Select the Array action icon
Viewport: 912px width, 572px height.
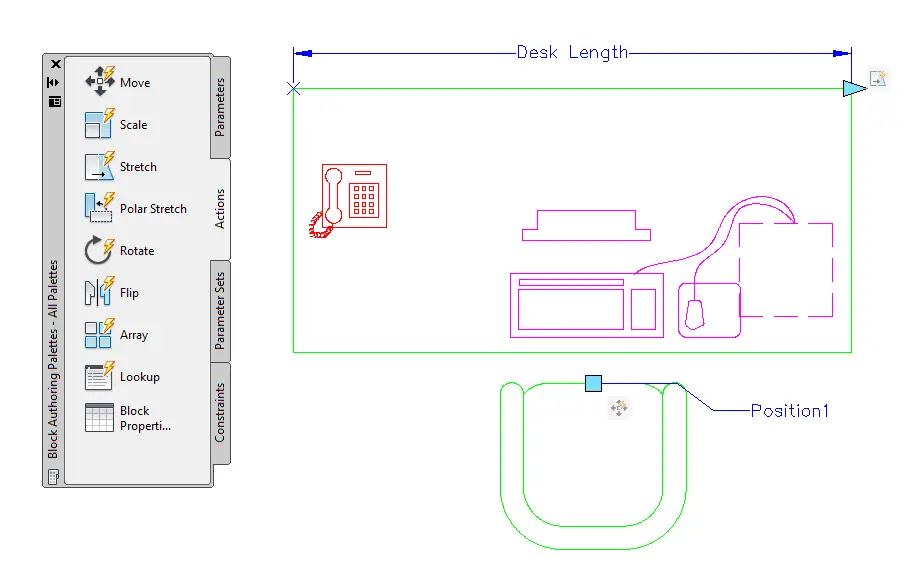click(x=100, y=334)
